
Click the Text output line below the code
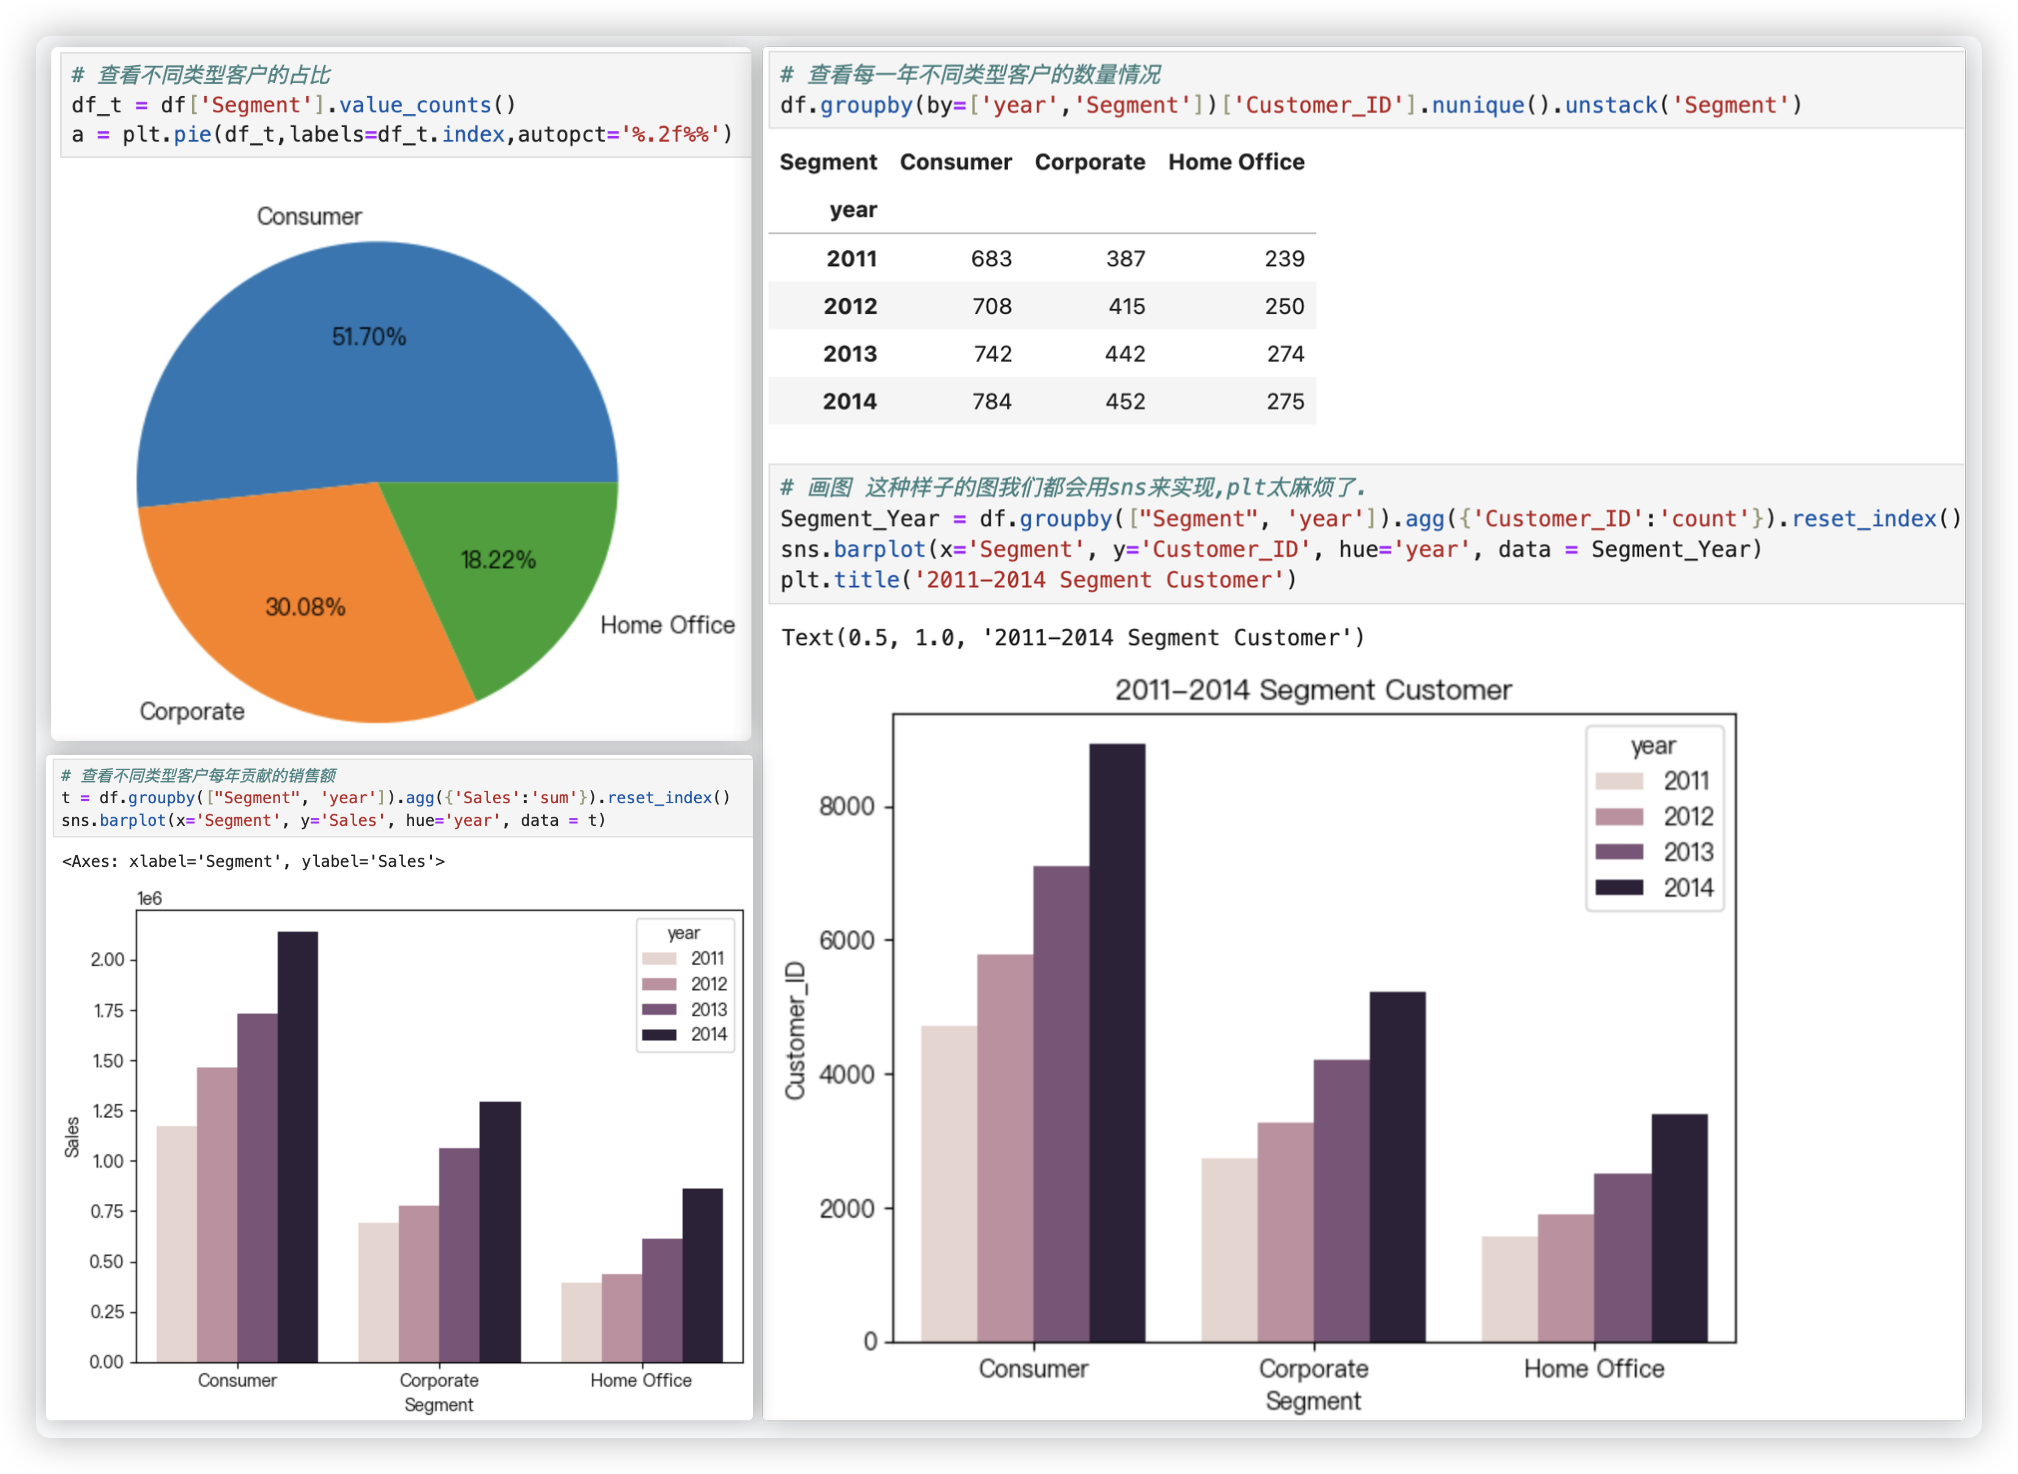pos(1072,638)
